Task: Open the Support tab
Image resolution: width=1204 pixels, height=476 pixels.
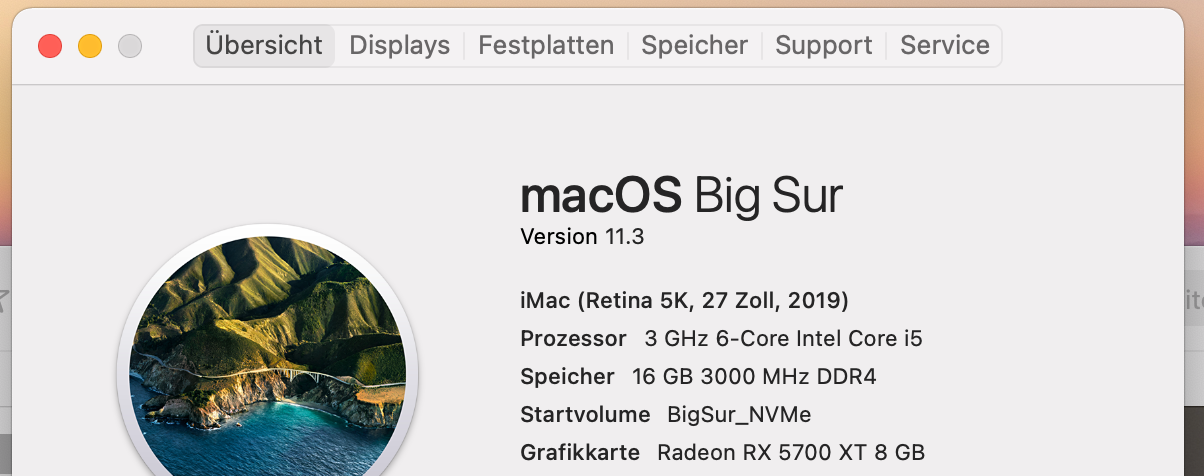Action: [x=824, y=46]
